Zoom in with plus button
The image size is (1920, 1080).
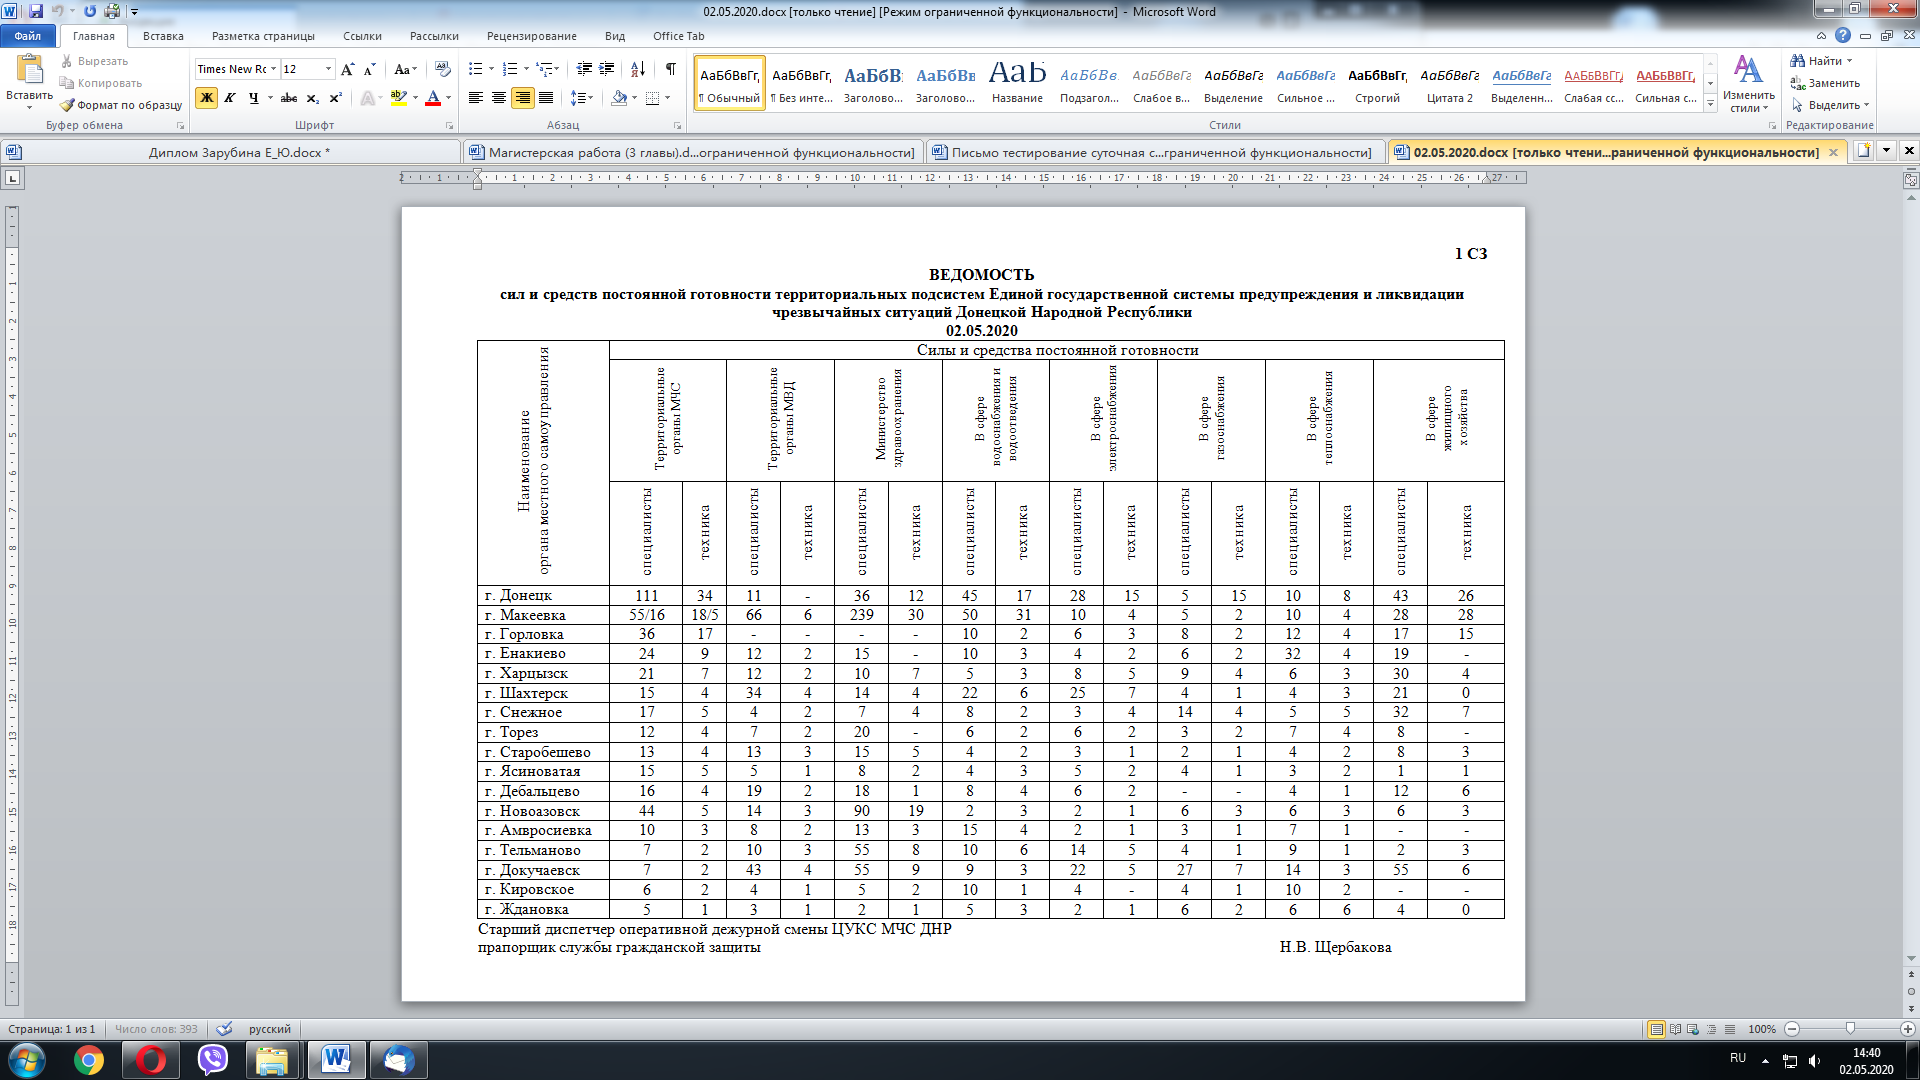click(x=1908, y=1029)
